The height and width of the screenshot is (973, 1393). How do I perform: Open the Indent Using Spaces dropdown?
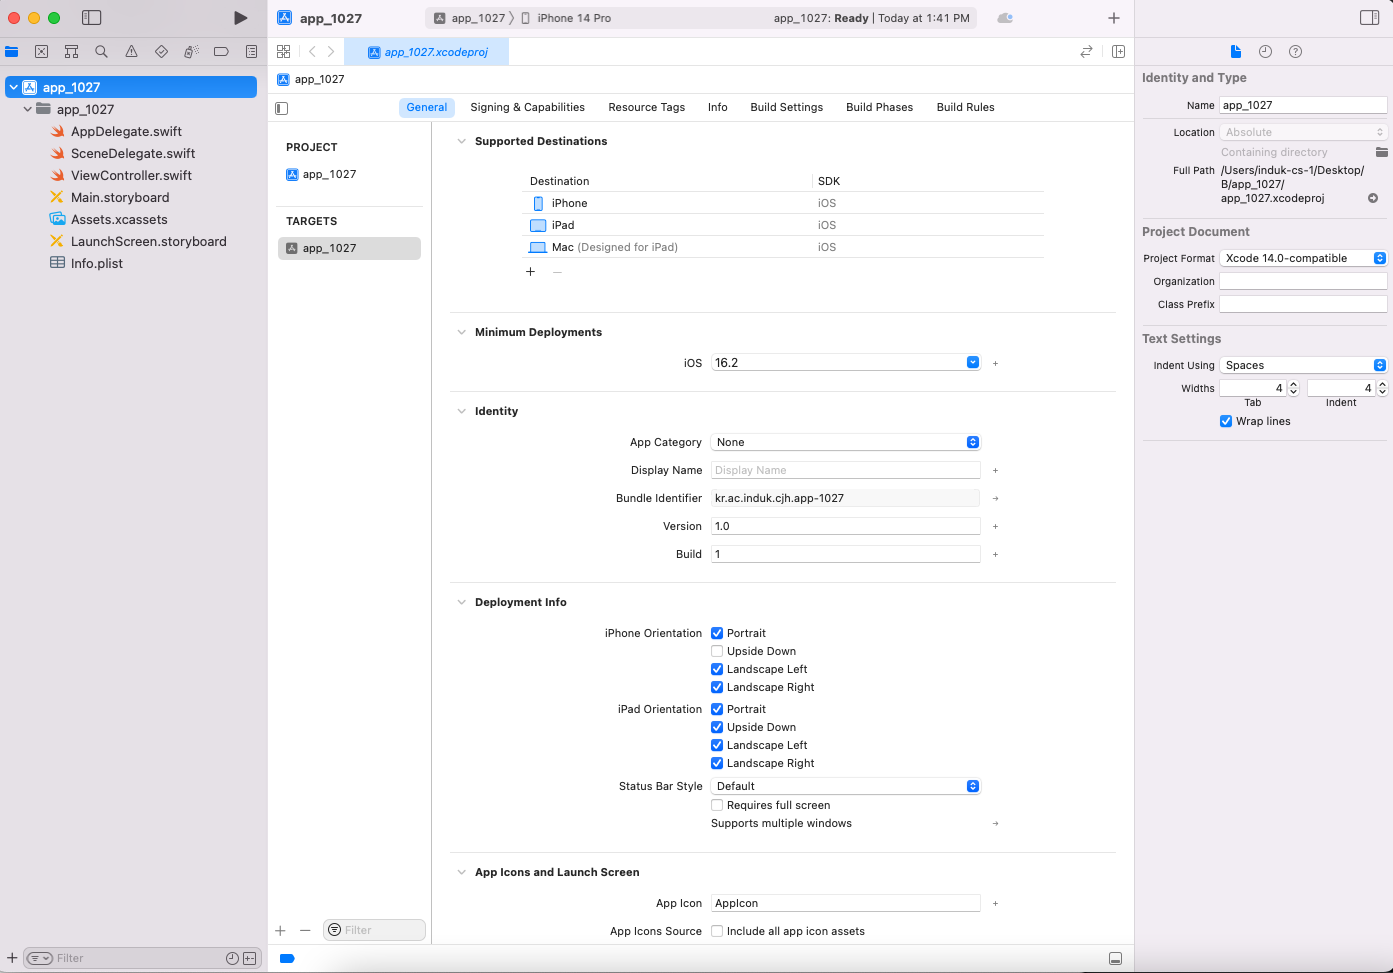coord(1303,365)
